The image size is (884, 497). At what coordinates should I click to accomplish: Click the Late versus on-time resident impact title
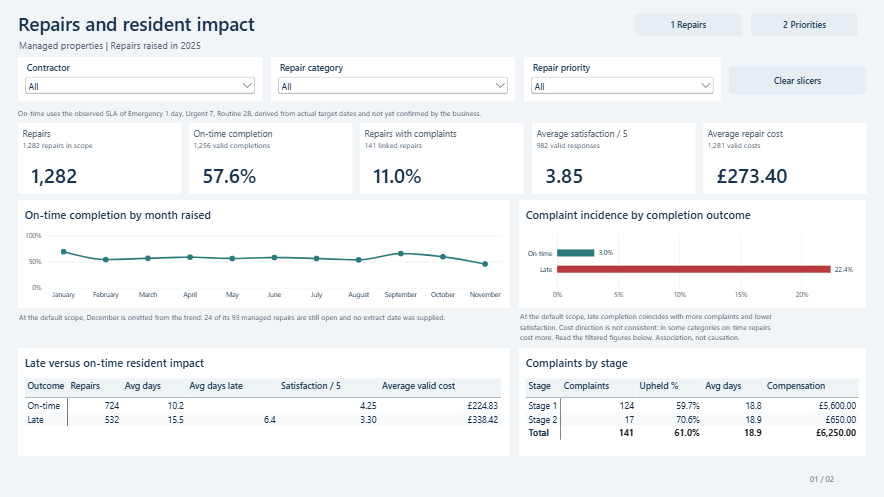coord(114,363)
